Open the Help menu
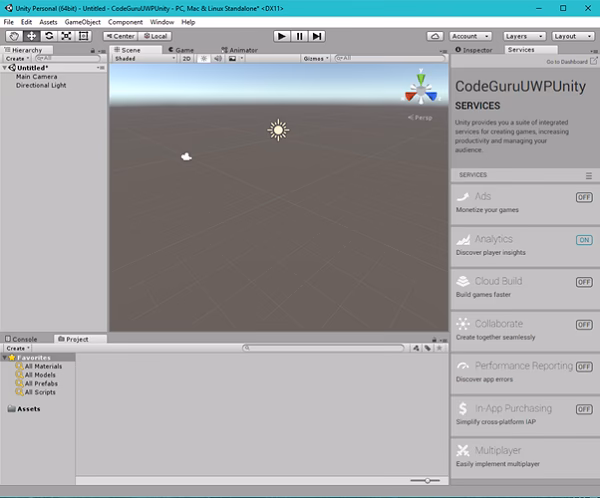This screenshot has width=600, height=498. click(x=188, y=22)
